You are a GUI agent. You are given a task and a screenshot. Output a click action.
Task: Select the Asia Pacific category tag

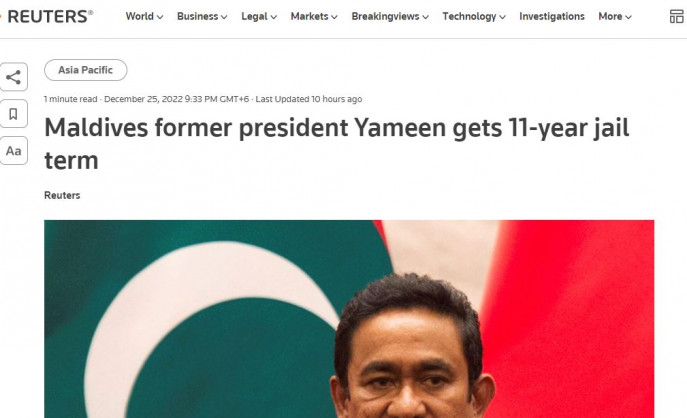pos(85,70)
